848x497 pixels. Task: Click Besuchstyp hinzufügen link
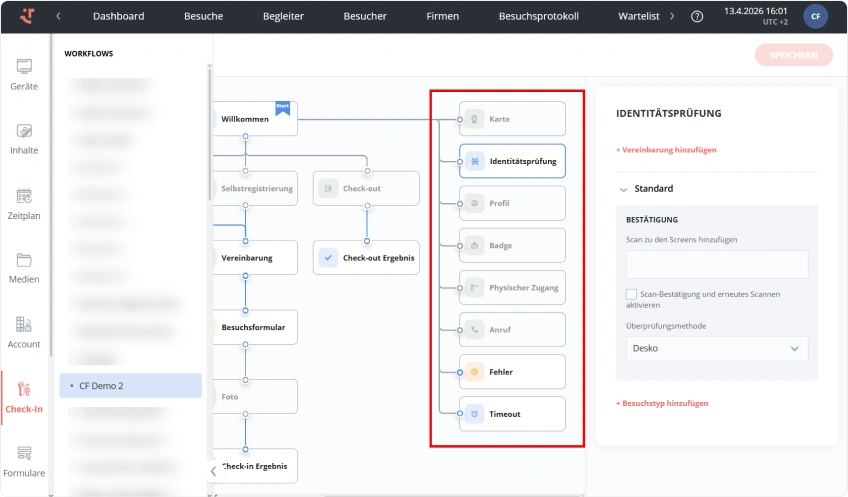pos(662,403)
